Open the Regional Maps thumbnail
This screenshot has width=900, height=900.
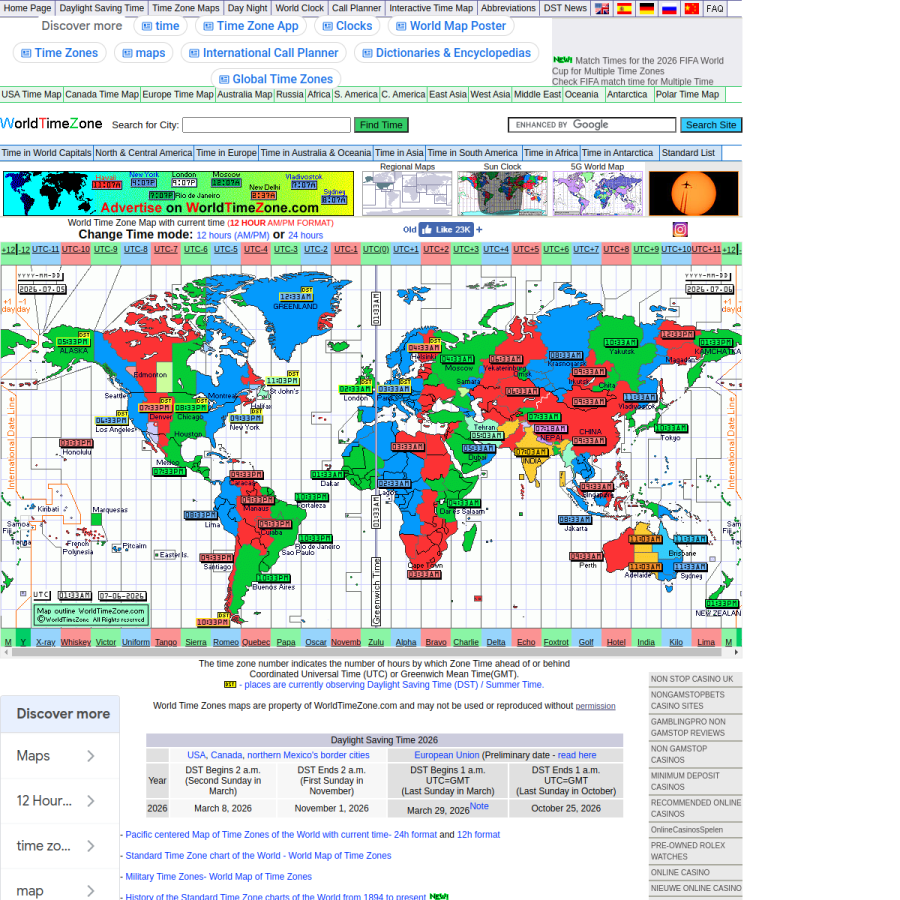pyautogui.click(x=407, y=193)
